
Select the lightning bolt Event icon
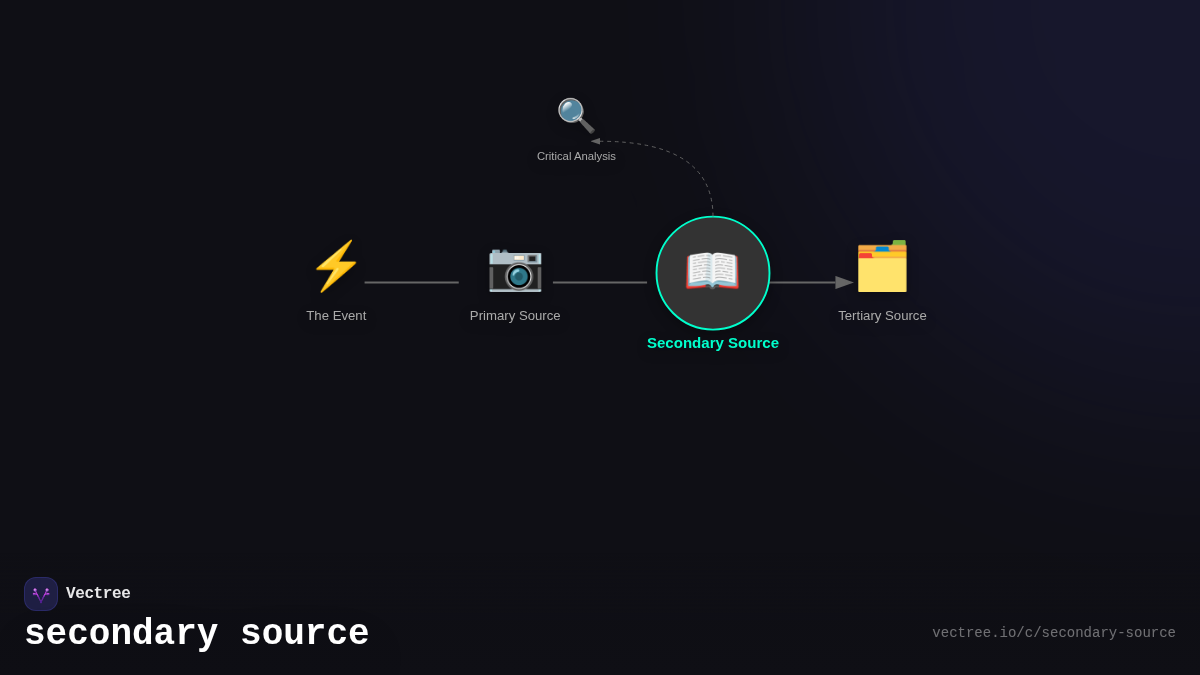pyautogui.click(x=336, y=265)
